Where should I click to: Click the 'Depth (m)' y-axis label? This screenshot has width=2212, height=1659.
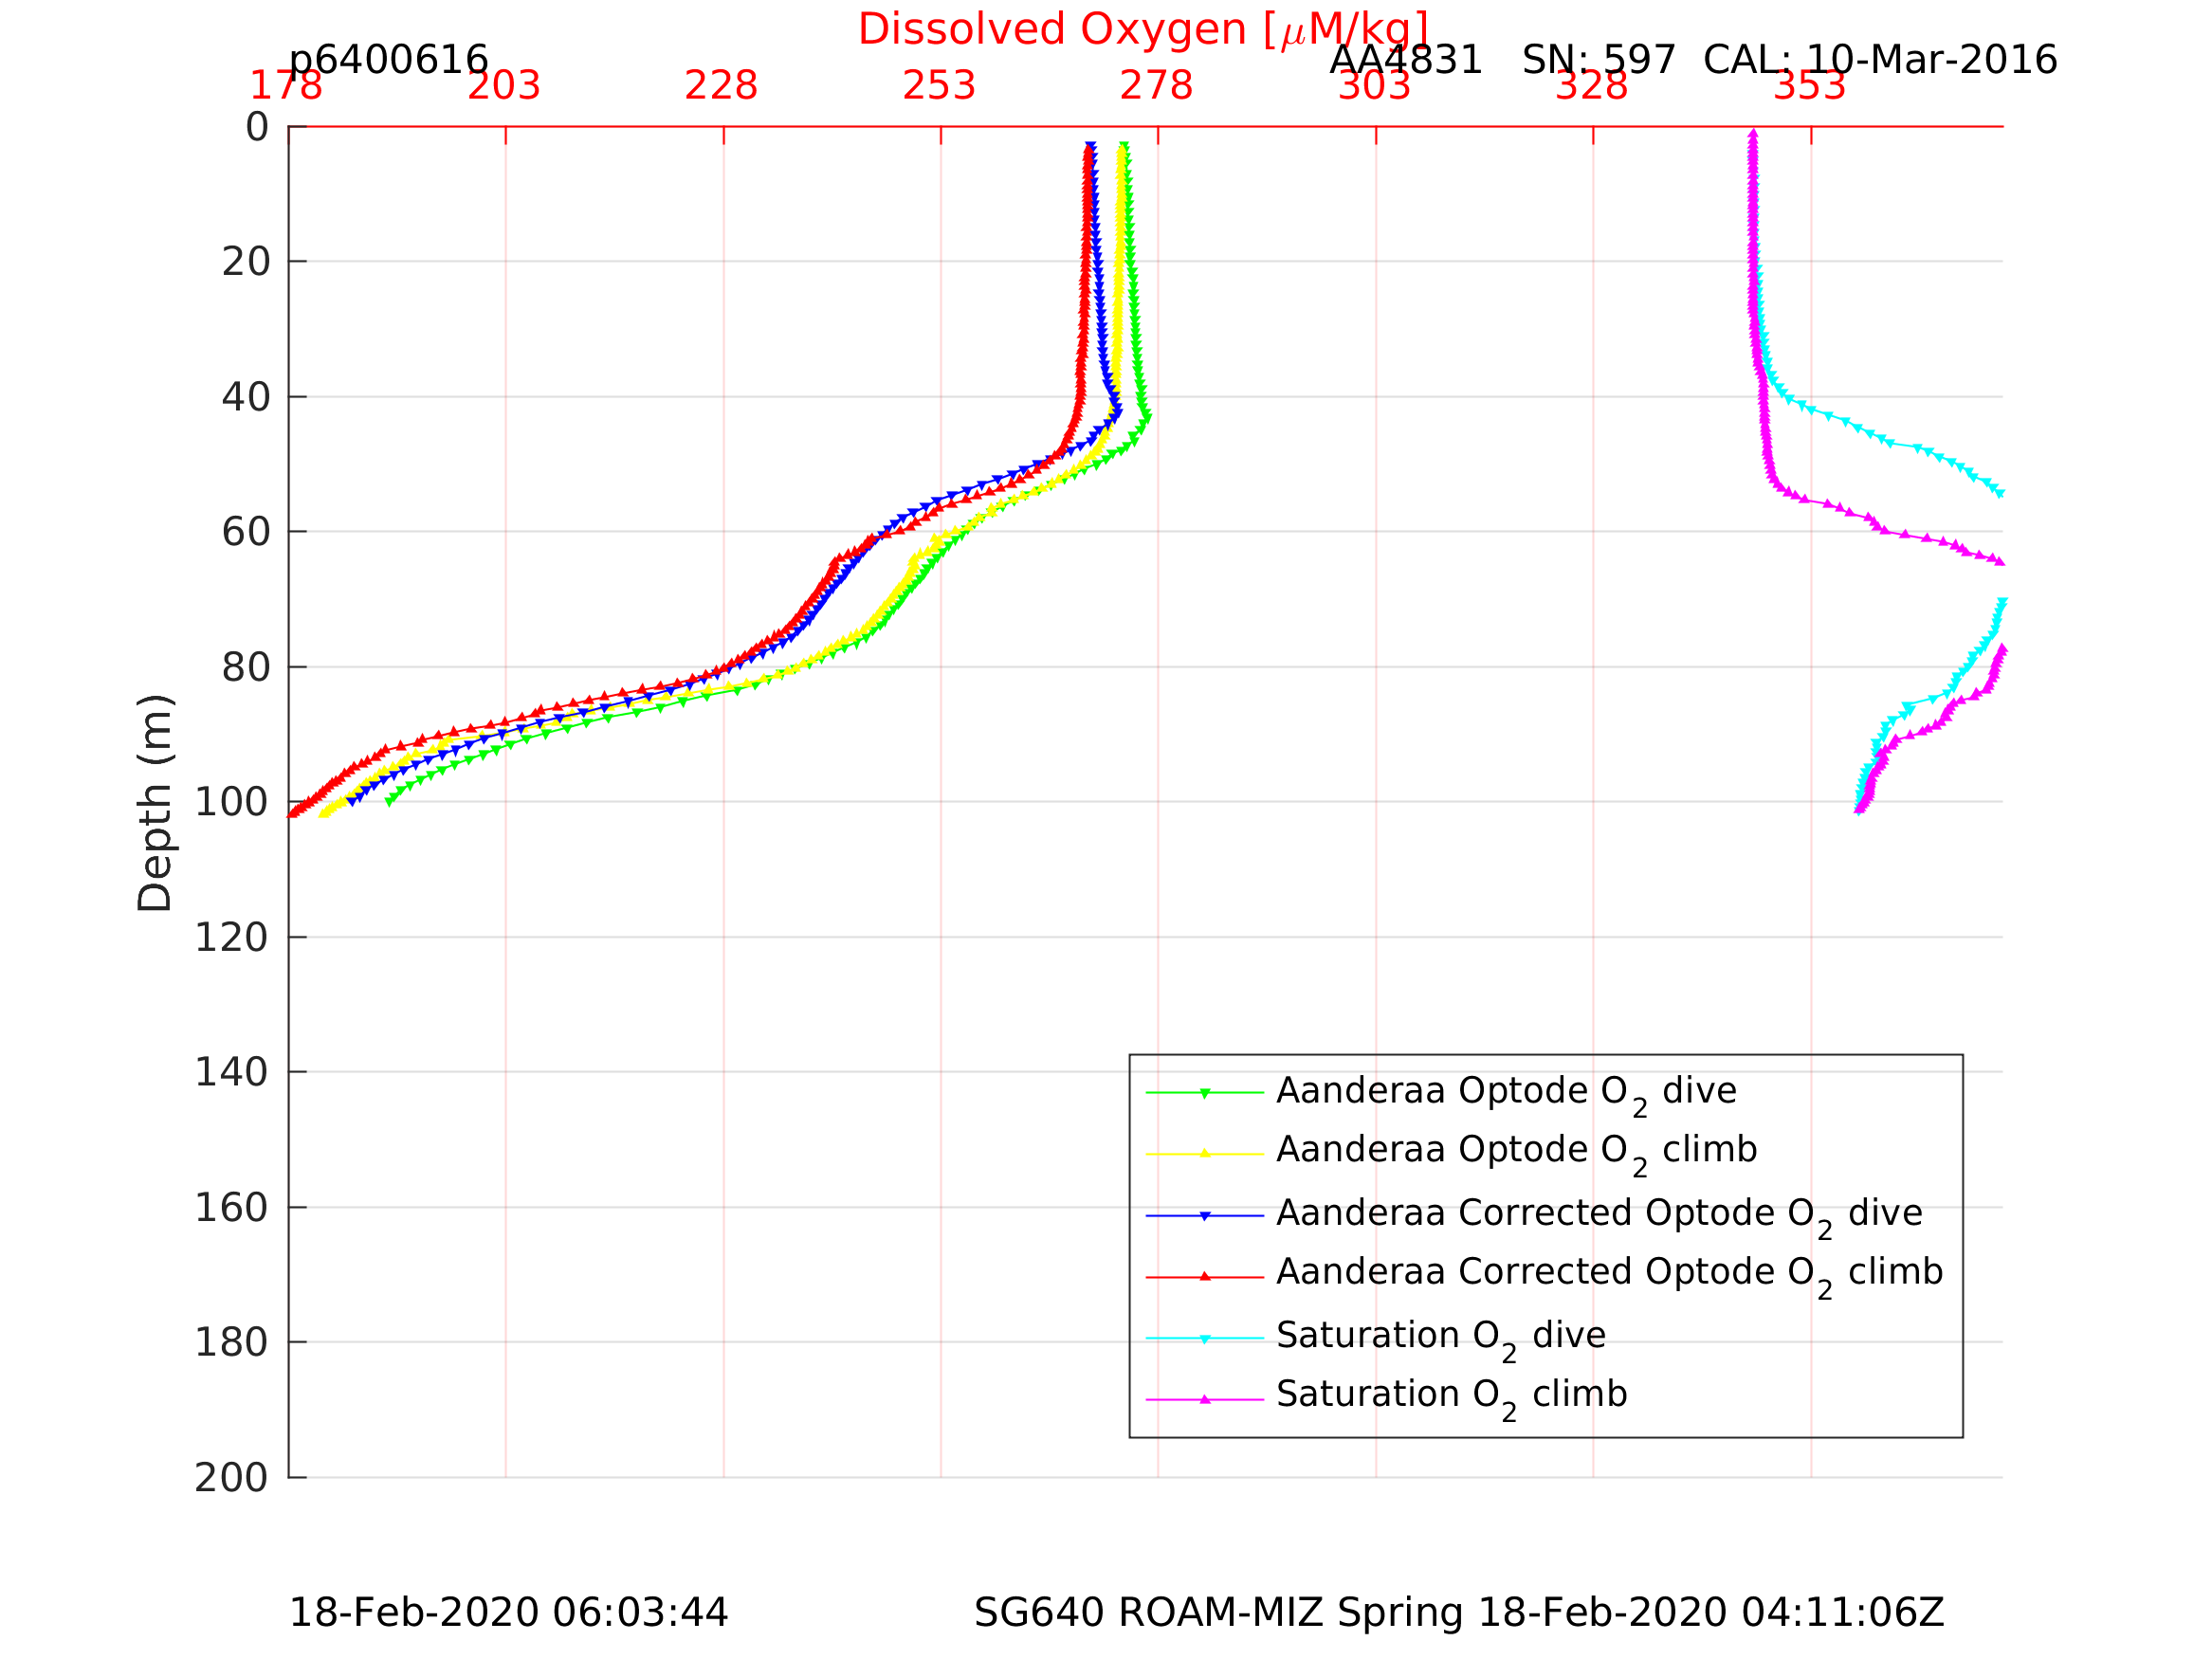155,802
